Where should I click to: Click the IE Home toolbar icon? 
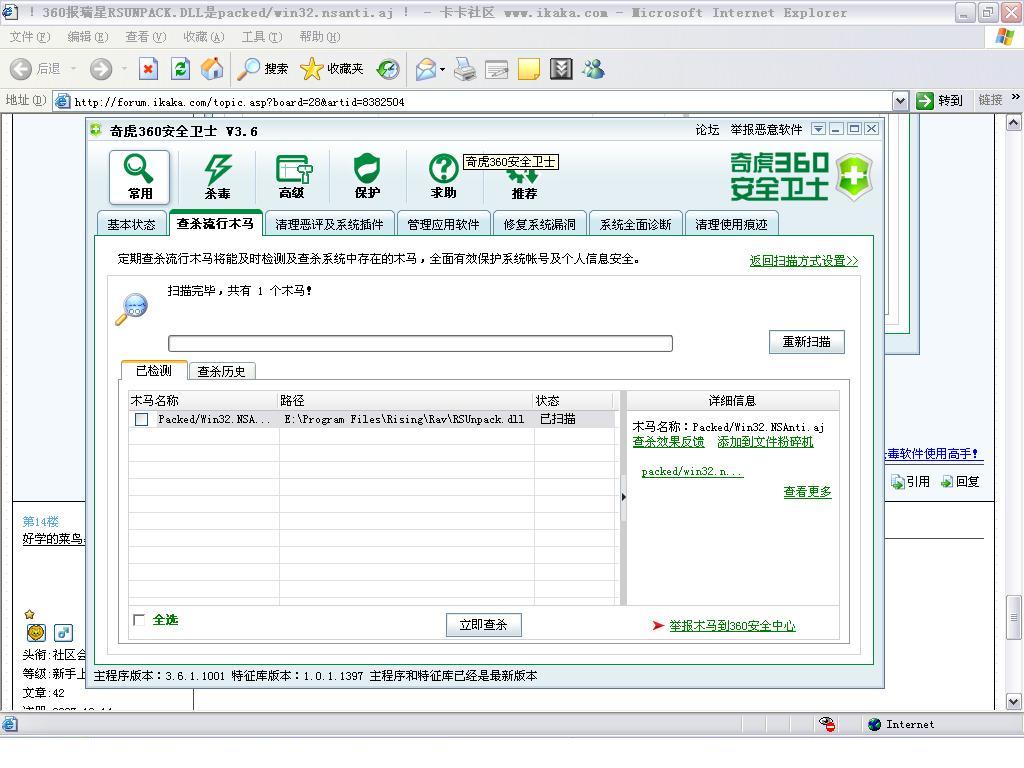tap(212, 69)
